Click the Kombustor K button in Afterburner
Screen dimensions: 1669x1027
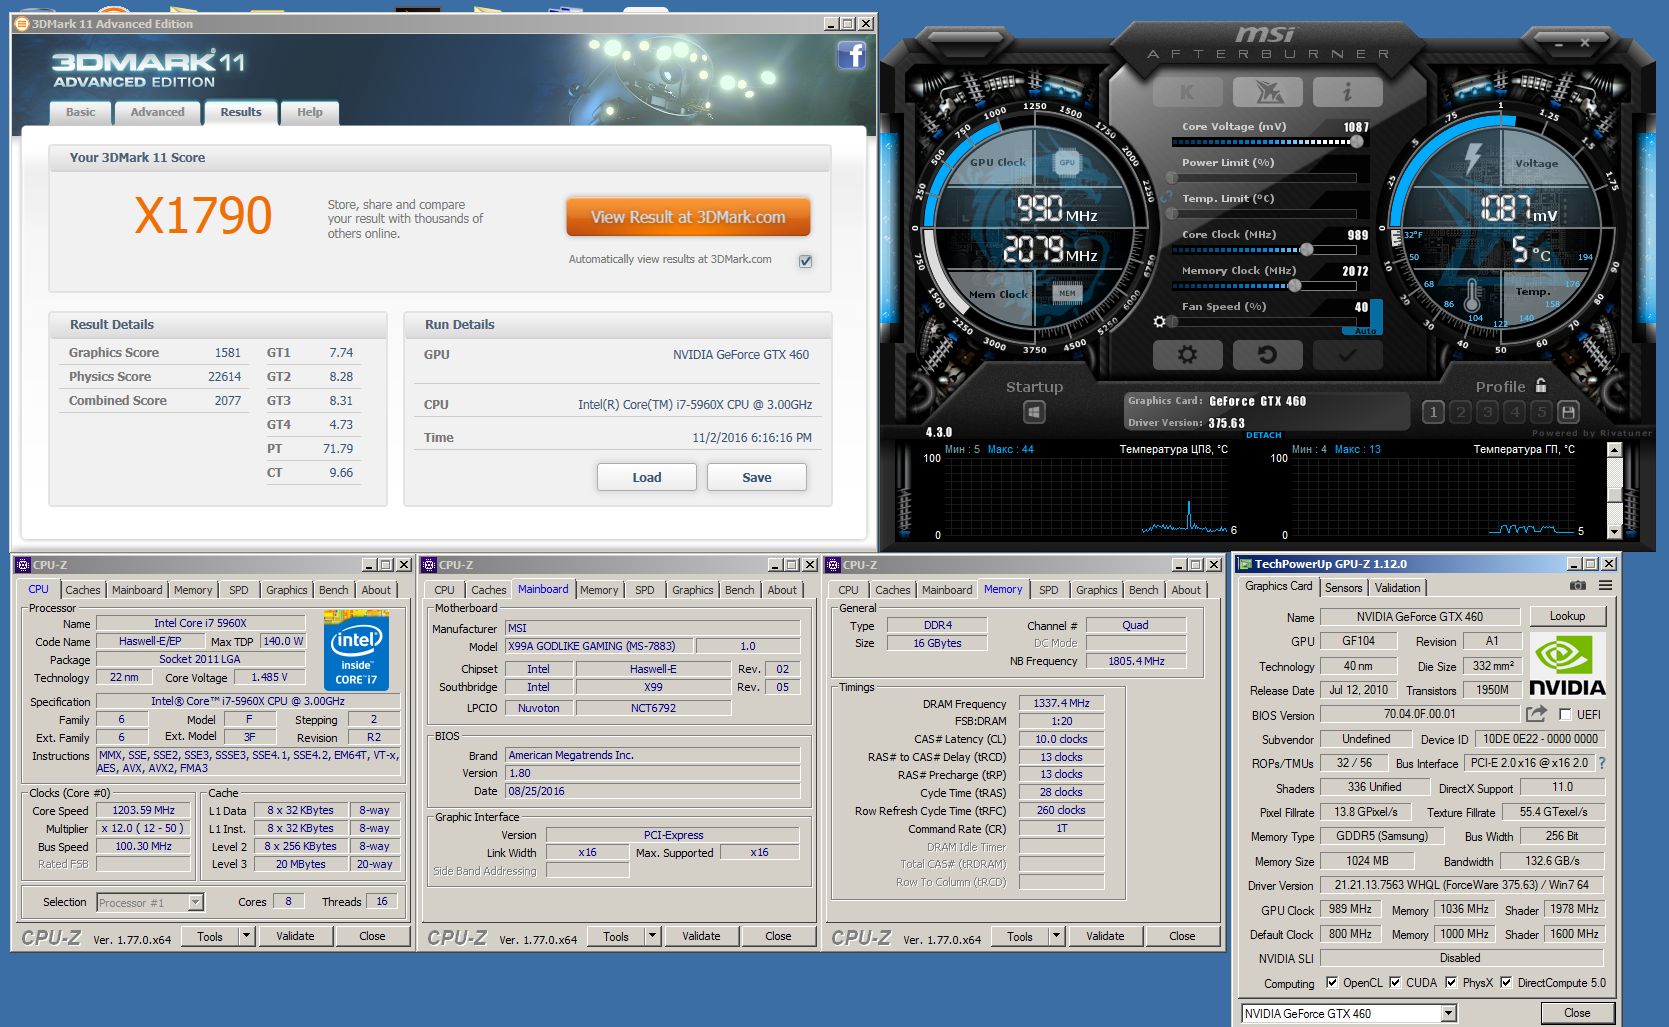[x=1187, y=92]
